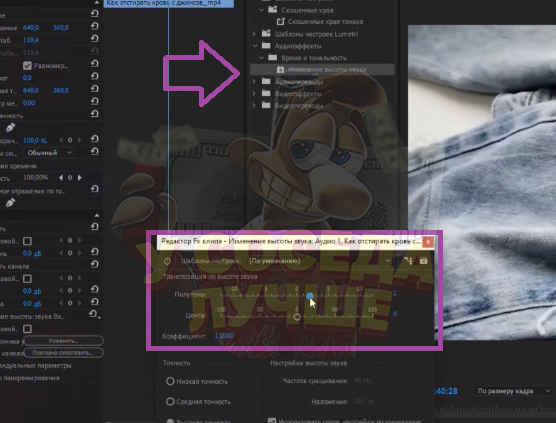Click the 'Шаблоны настроек Lumetri' folder icon
Viewport: 556px width, 423px height.
click(266, 34)
